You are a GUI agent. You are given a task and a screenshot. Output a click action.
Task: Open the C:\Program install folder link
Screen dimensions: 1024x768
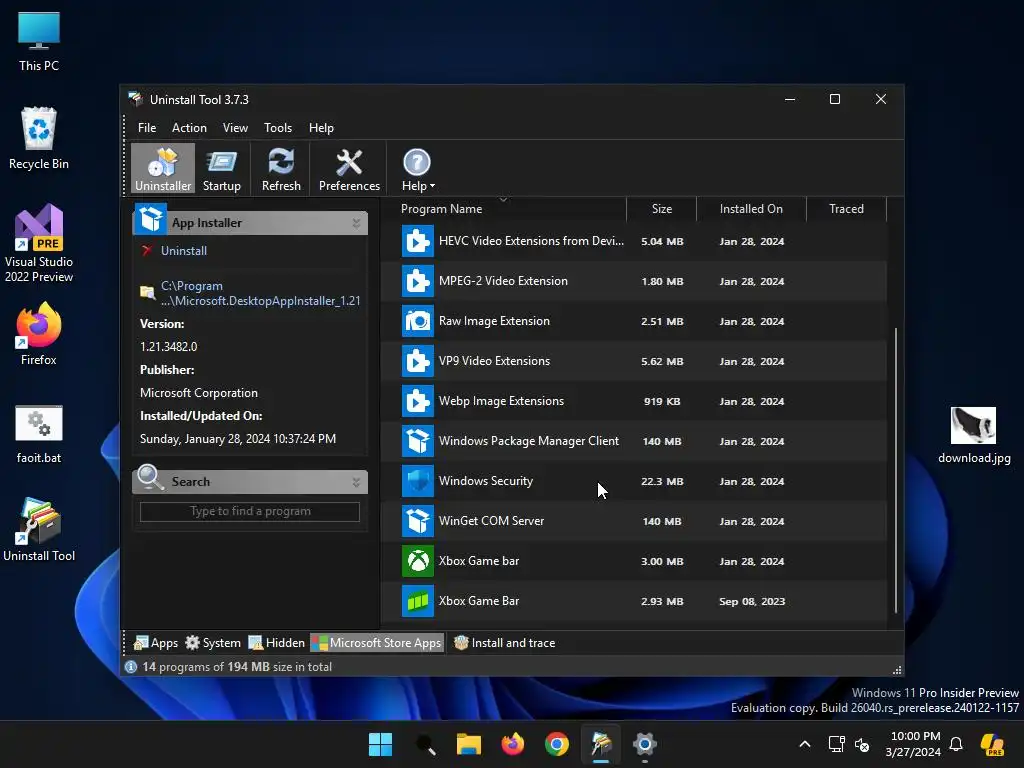(x=260, y=293)
